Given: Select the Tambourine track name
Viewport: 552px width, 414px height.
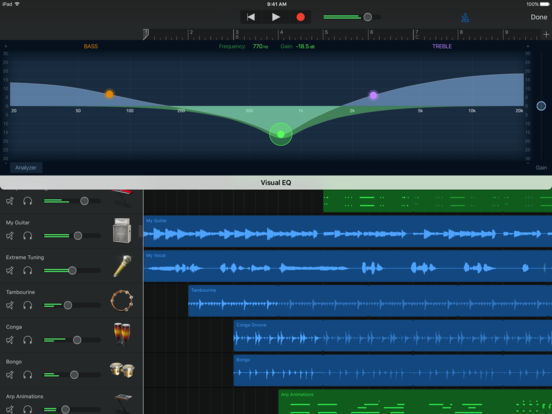Looking at the screenshot, I should [20, 292].
